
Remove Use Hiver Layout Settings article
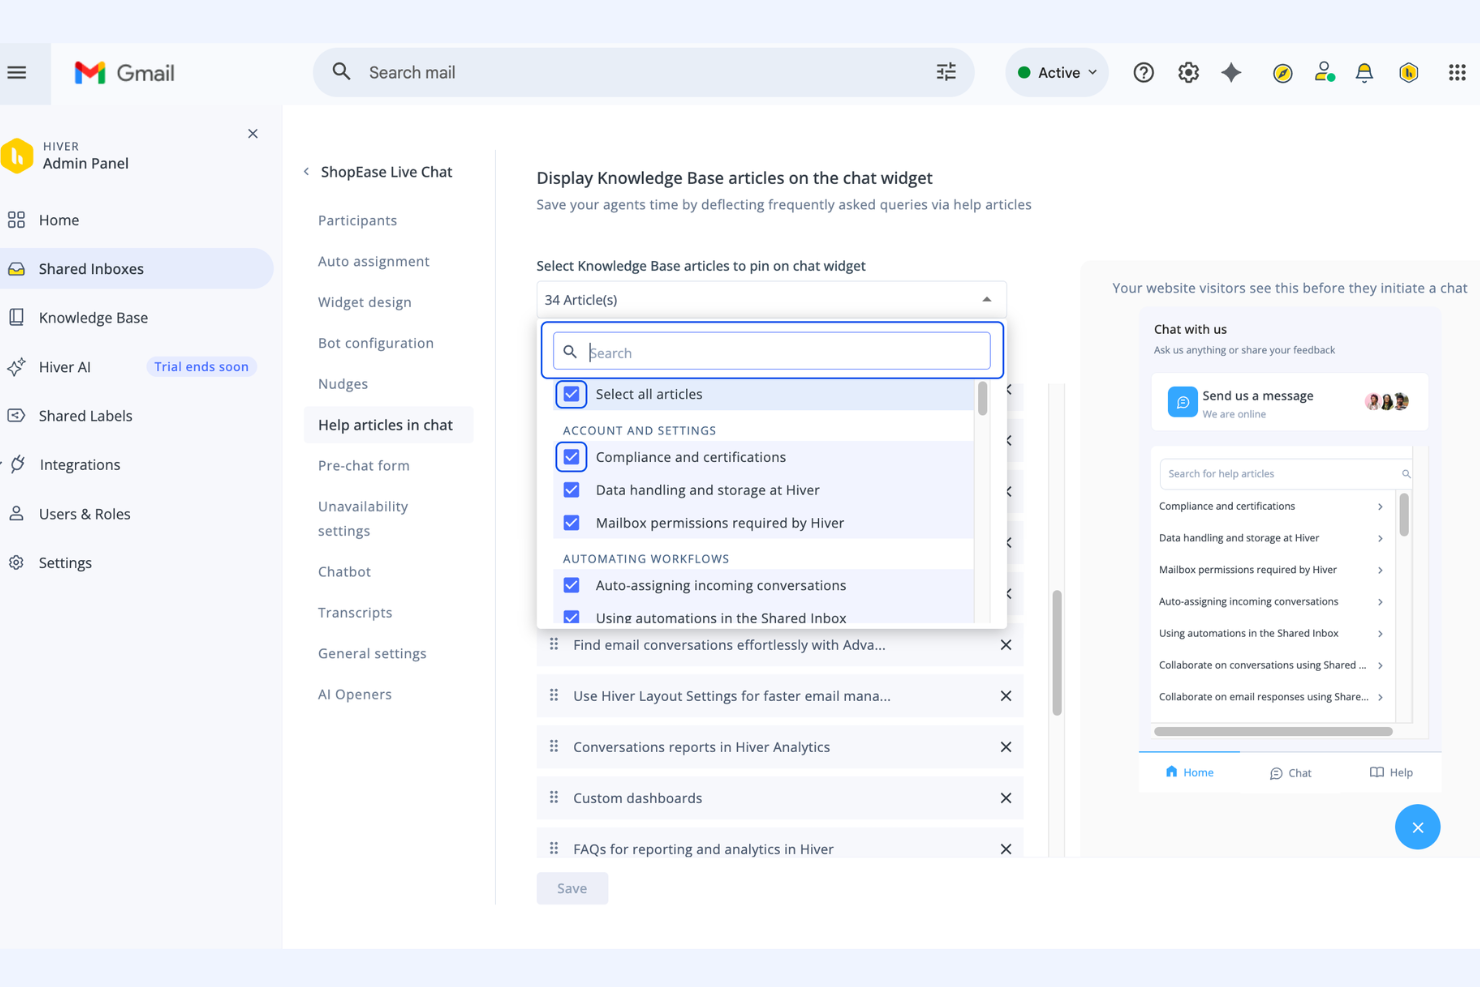tap(1006, 696)
